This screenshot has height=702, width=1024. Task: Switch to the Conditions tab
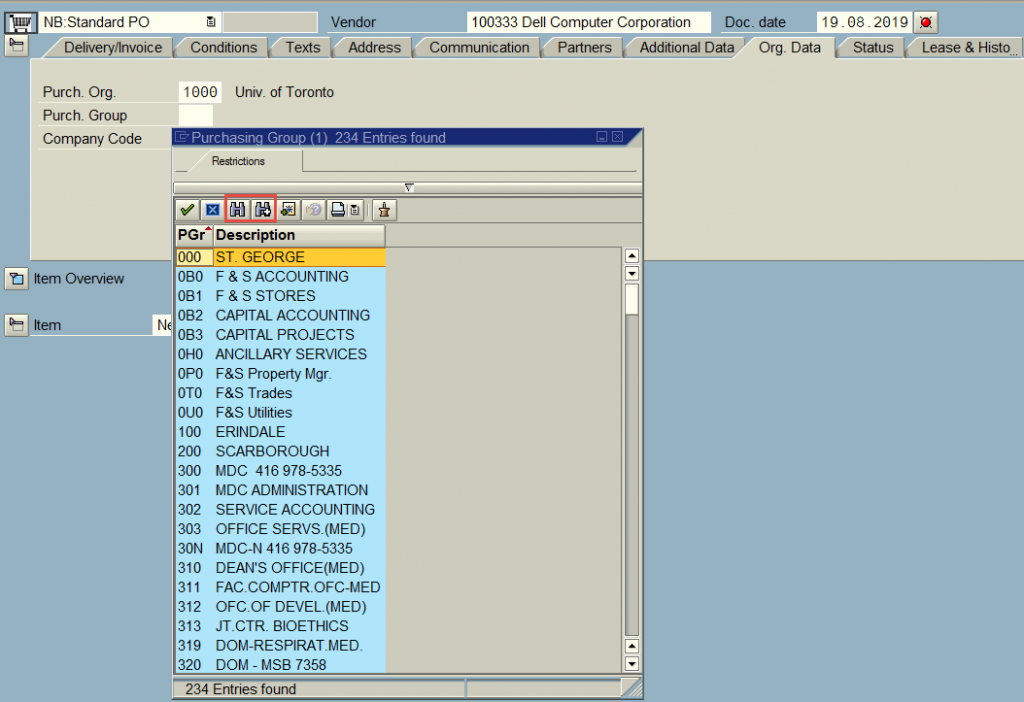pyautogui.click(x=223, y=47)
